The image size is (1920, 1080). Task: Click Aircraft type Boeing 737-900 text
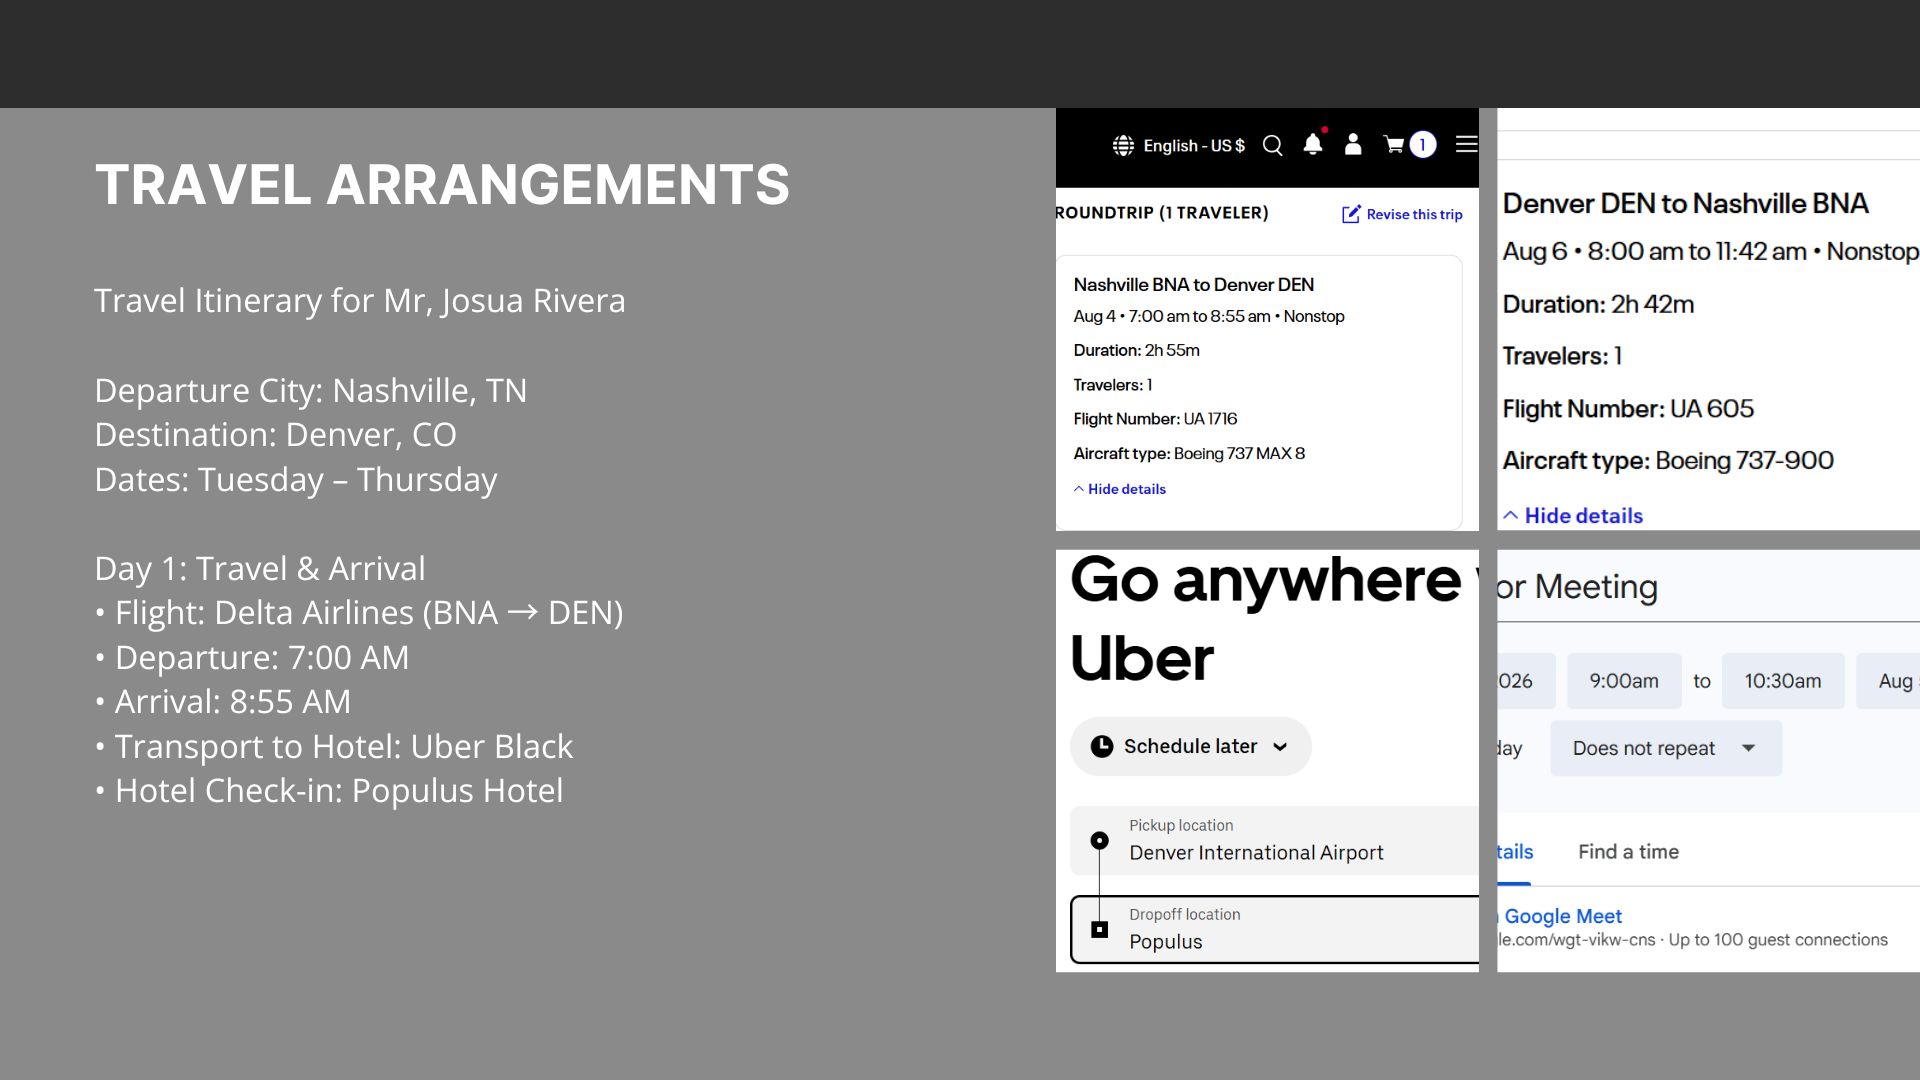[1668, 461]
